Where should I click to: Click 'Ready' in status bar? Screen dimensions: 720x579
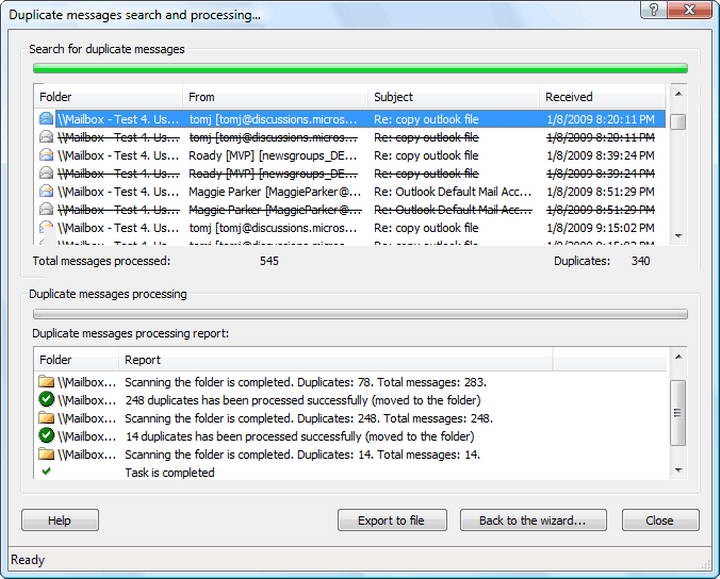click(x=28, y=560)
